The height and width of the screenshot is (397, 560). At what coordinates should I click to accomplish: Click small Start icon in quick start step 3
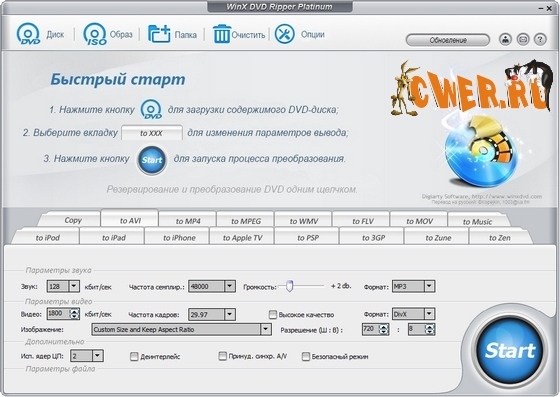pyautogui.click(x=152, y=160)
